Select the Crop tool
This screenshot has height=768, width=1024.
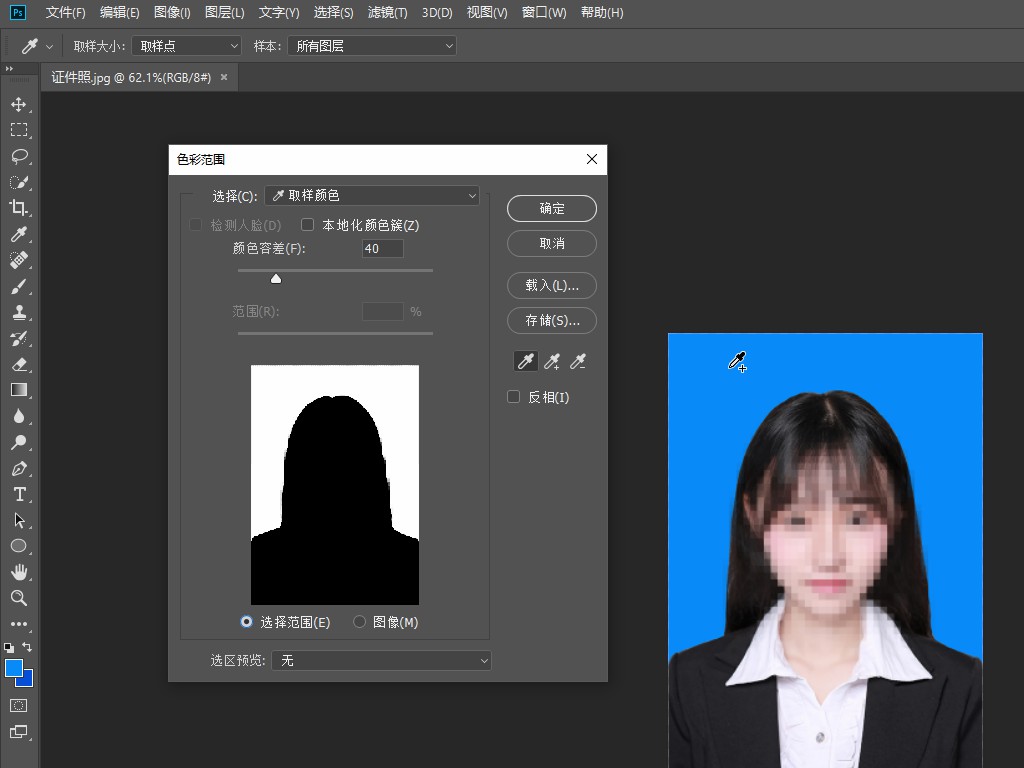point(18,208)
